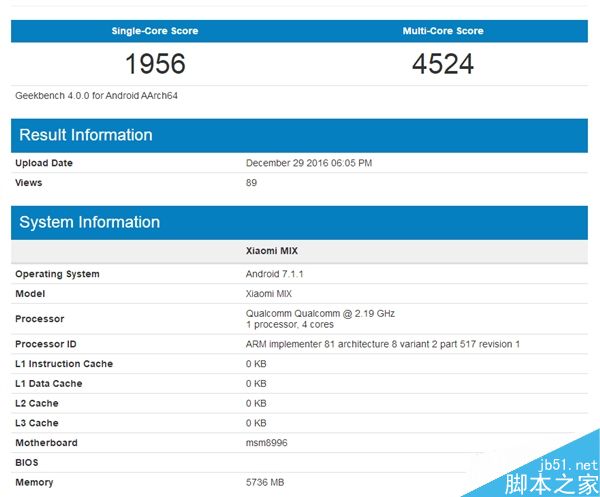Click the Operating System label
Image resolution: width=600 pixels, height=497 pixels.
[x=57, y=274]
